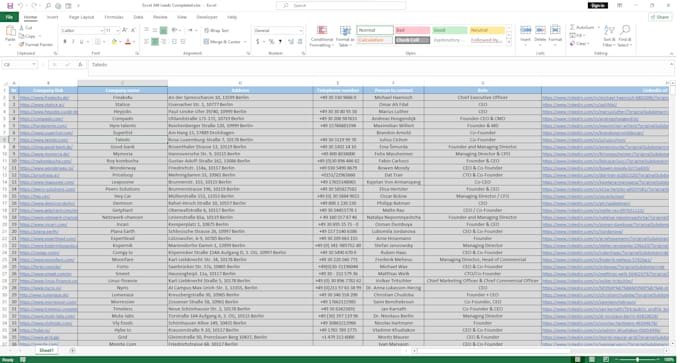Viewport: 680px width, 363px height.
Task: Switch to the Insert tab
Action: click(x=52, y=17)
